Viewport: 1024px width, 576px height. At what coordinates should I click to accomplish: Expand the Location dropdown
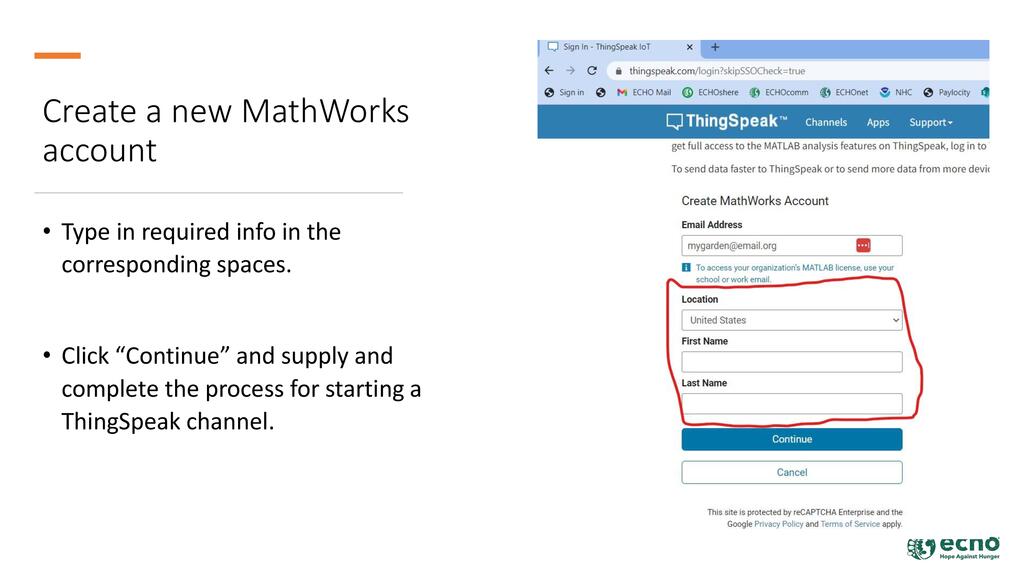point(791,321)
